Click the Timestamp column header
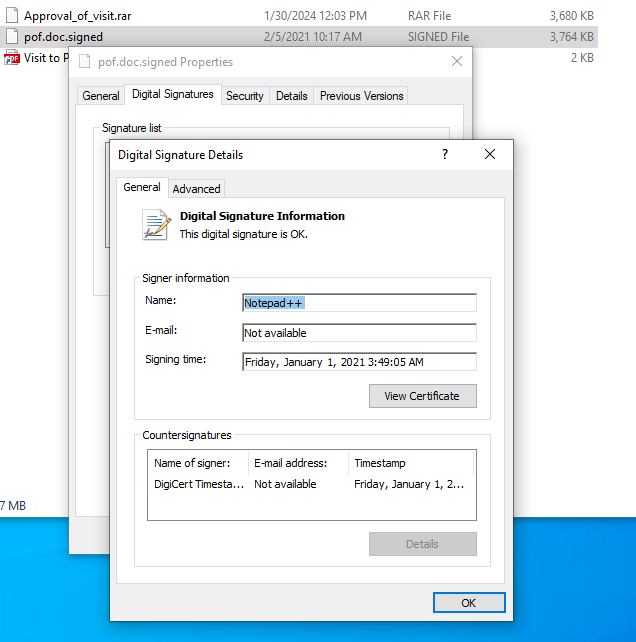This screenshot has height=642, width=636. [x=411, y=463]
